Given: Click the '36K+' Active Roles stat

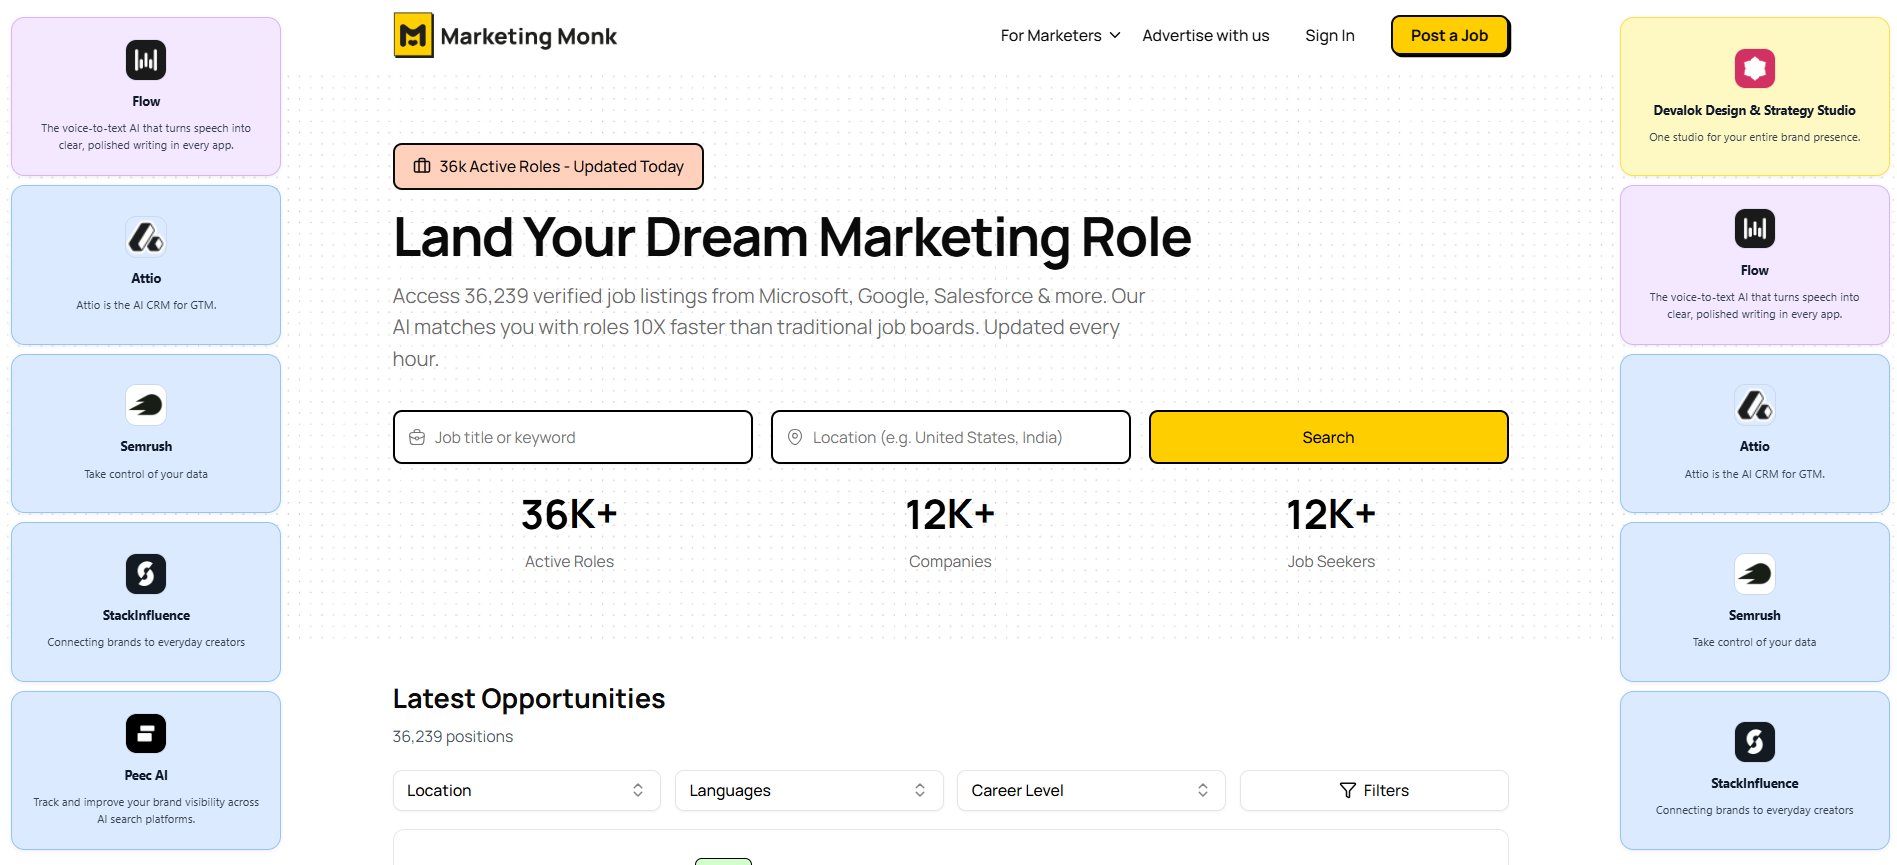Looking at the screenshot, I should (569, 515).
